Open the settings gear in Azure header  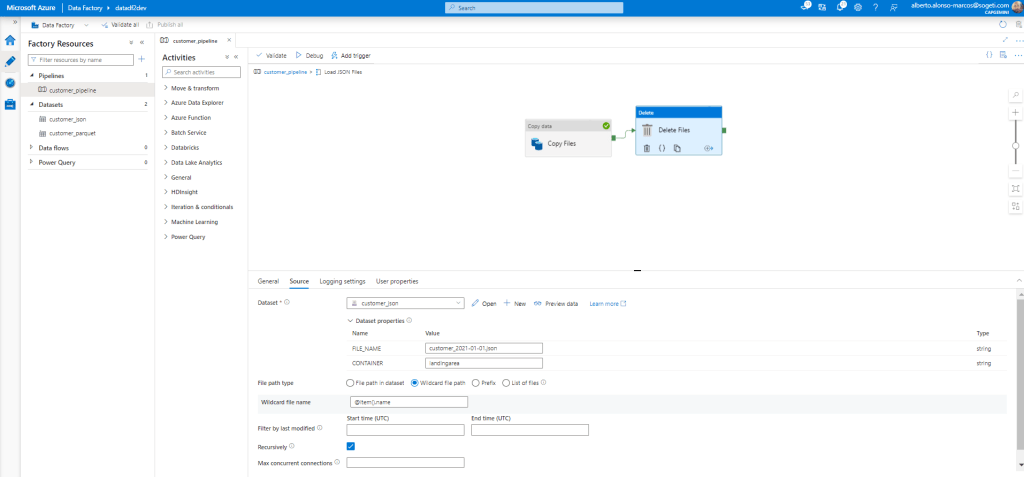[858, 7]
